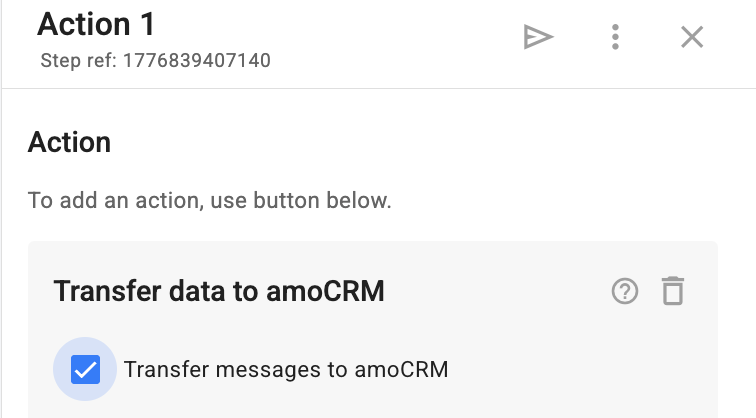Click the question mark circle icon

click(x=625, y=291)
